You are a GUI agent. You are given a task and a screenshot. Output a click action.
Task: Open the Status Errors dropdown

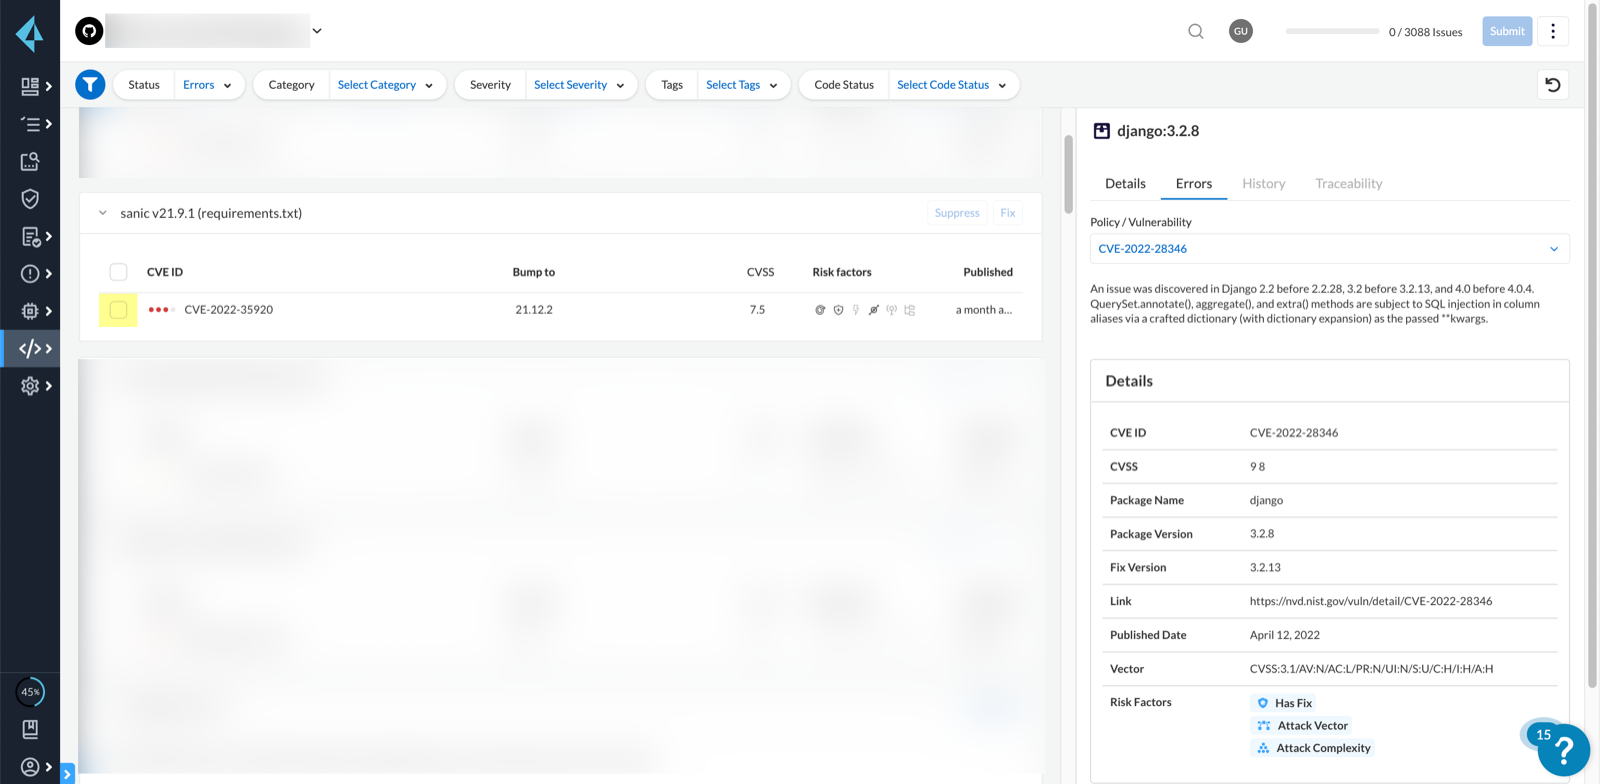click(207, 85)
